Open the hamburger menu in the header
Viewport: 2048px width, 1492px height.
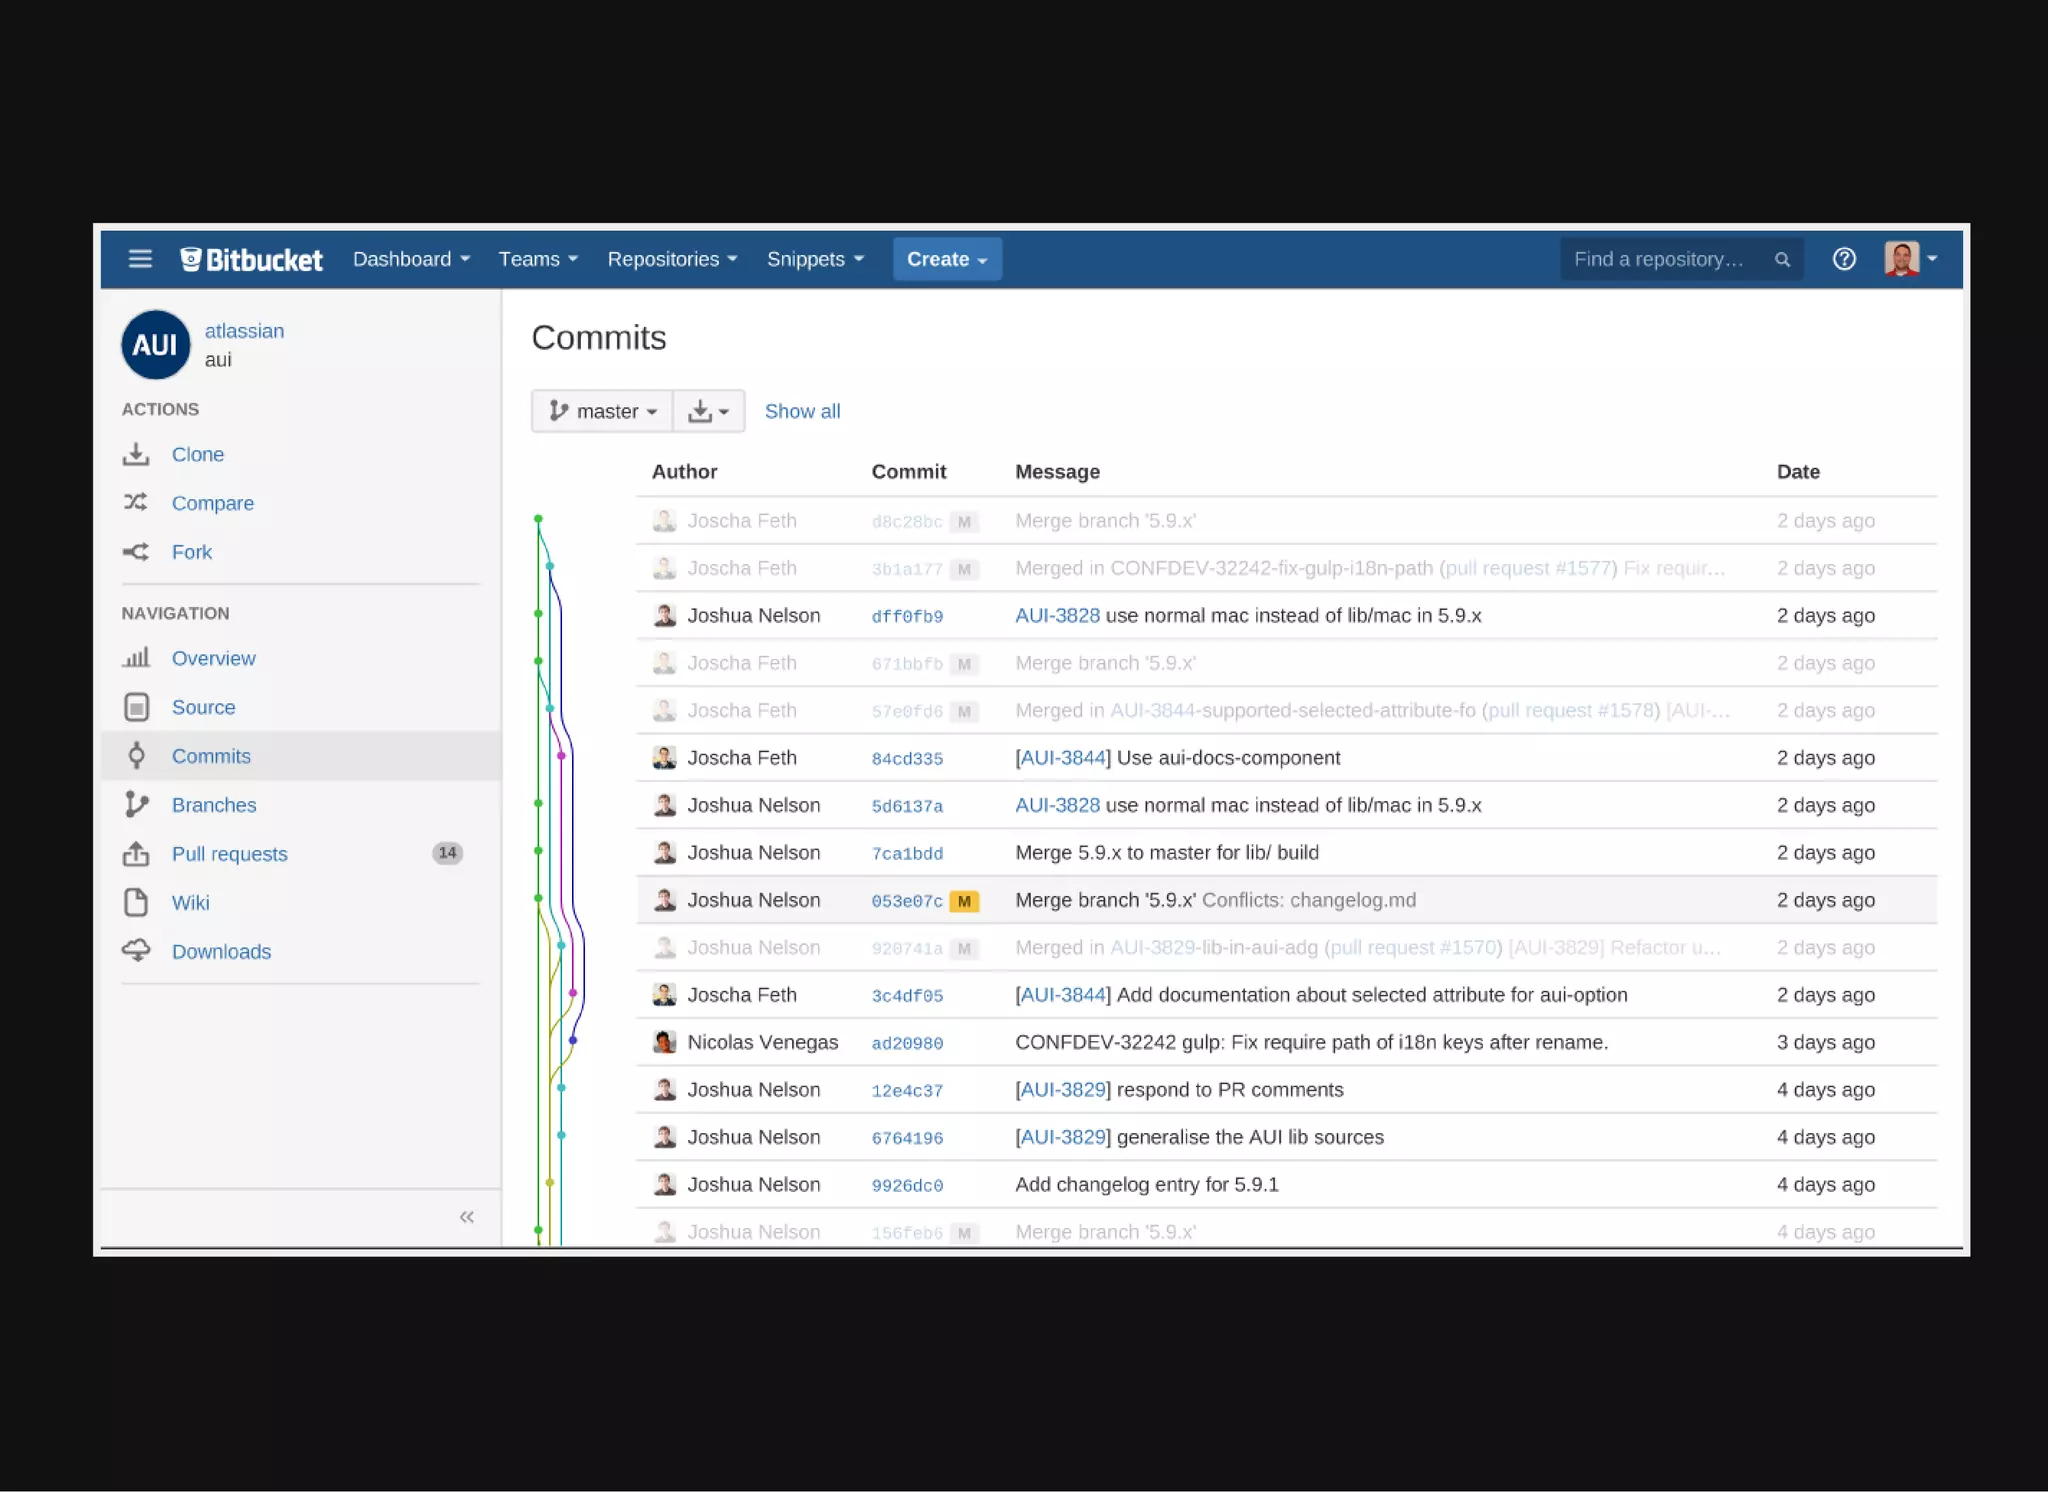pos(140,259)
